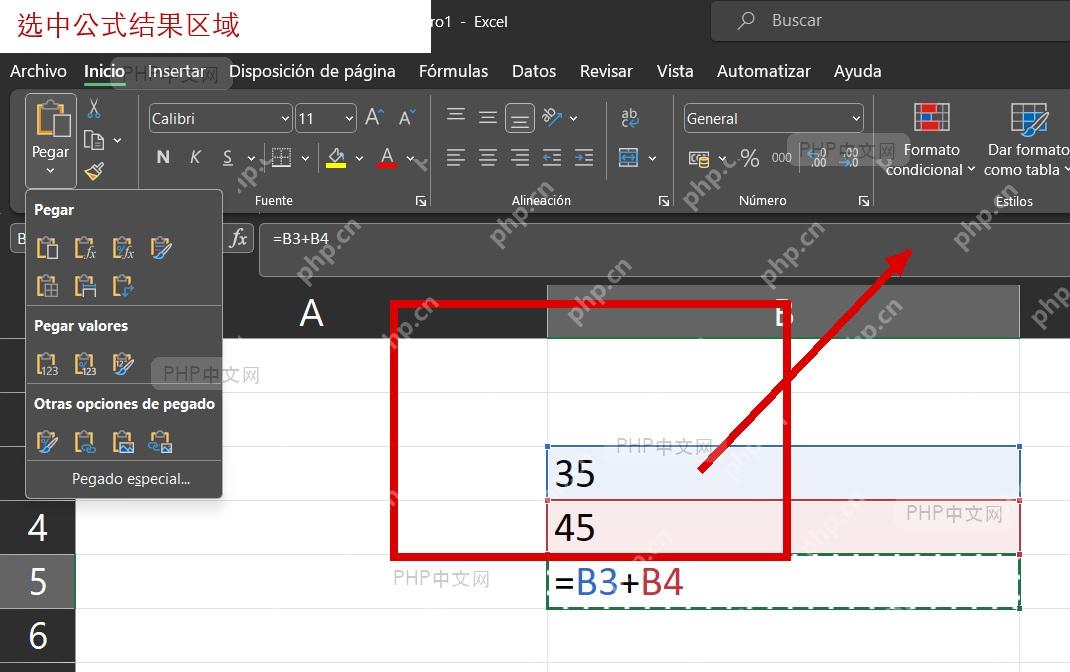Toggle Bold (N) formatting

point(162,158)
